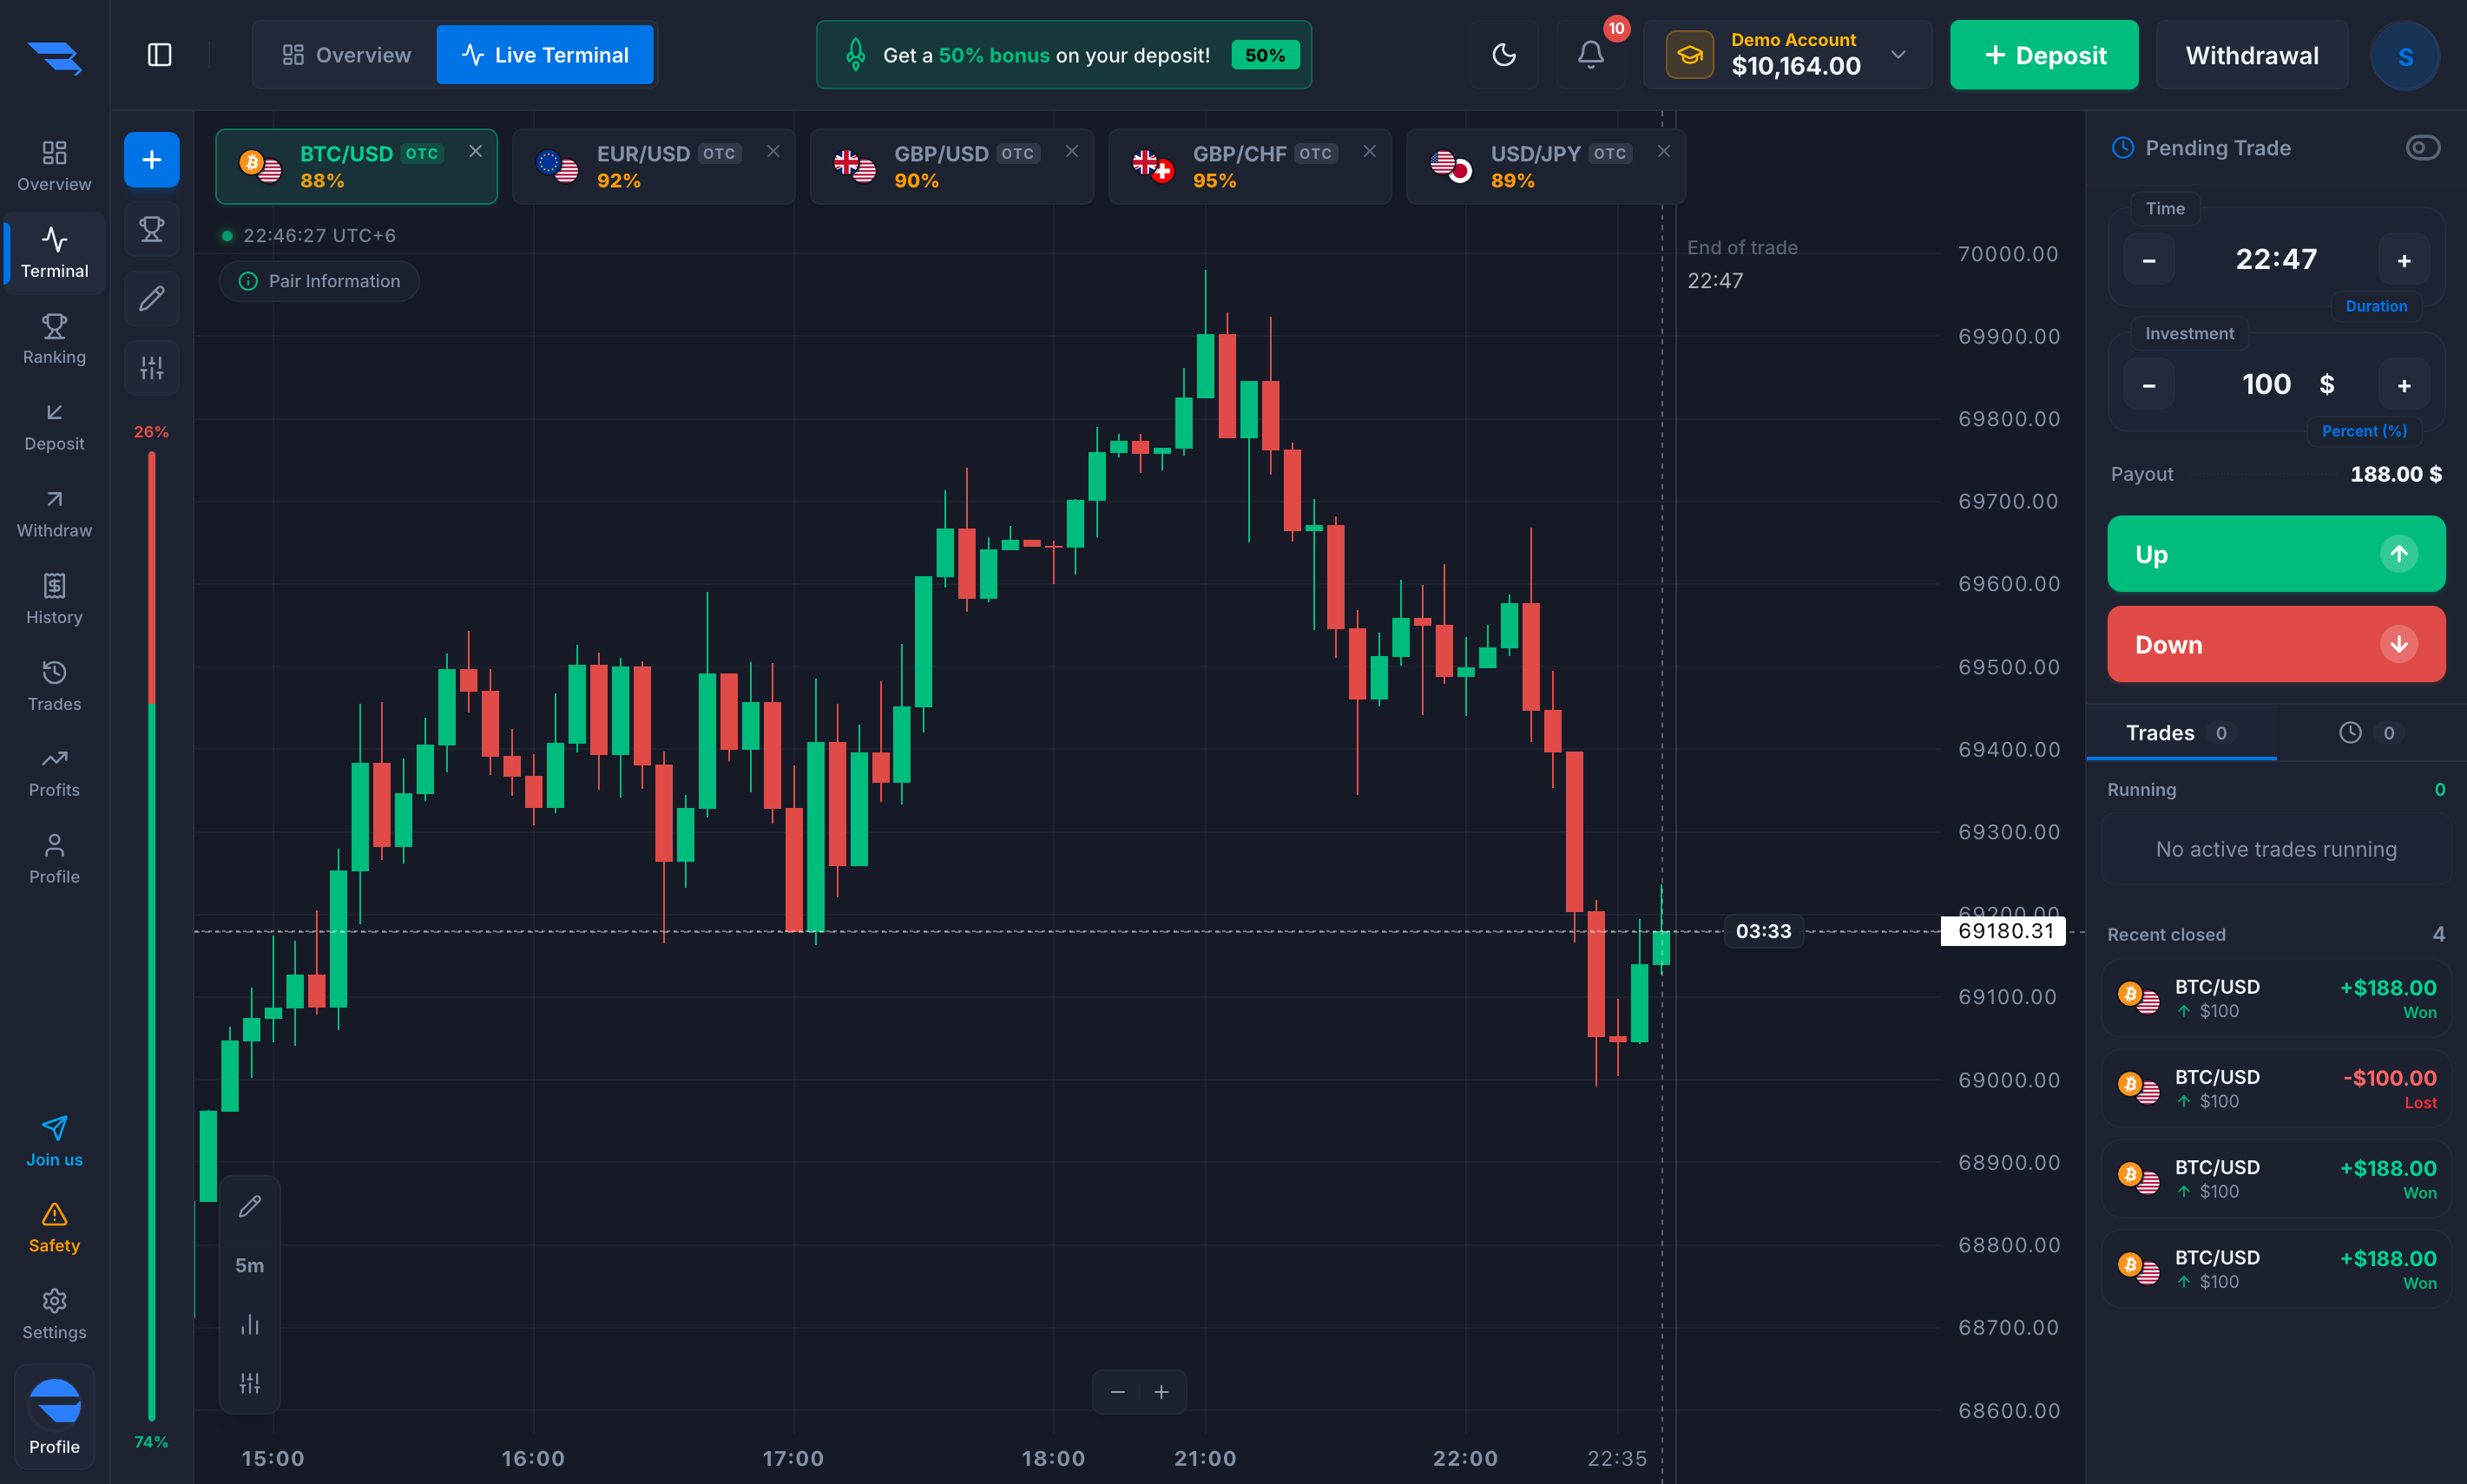2467x1484 pixels.
Task: Open the notifications bell
Action: 1591,55
